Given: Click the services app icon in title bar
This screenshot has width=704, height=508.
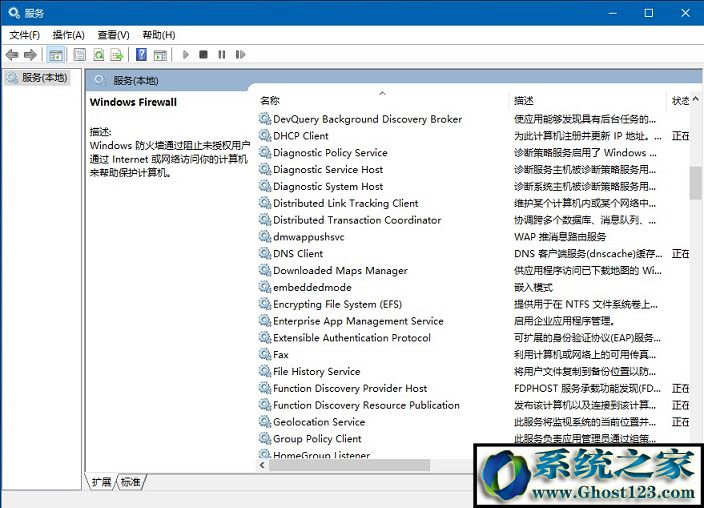Looking at the screenshot, I should tap(14, 13).
